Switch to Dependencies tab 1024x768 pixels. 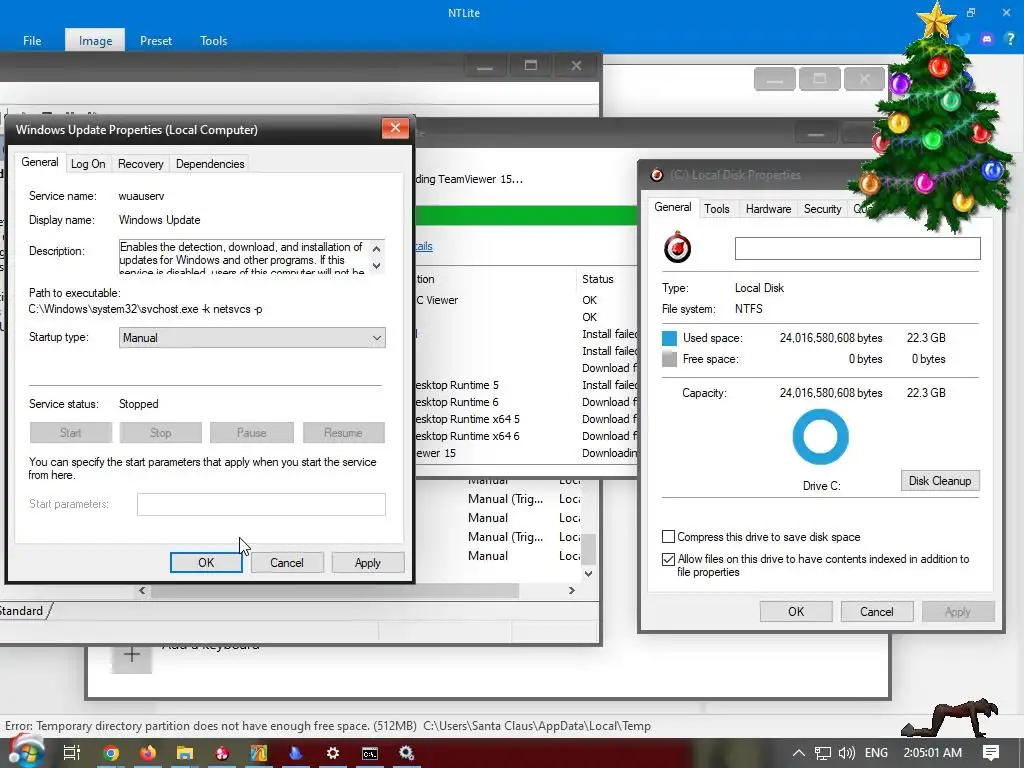click(210, 164)
